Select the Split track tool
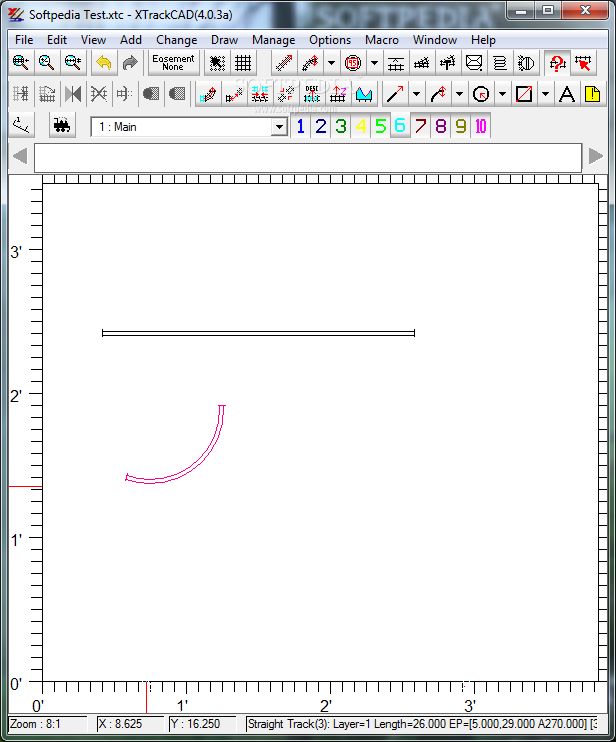The image size is (616, 742). 286,94
